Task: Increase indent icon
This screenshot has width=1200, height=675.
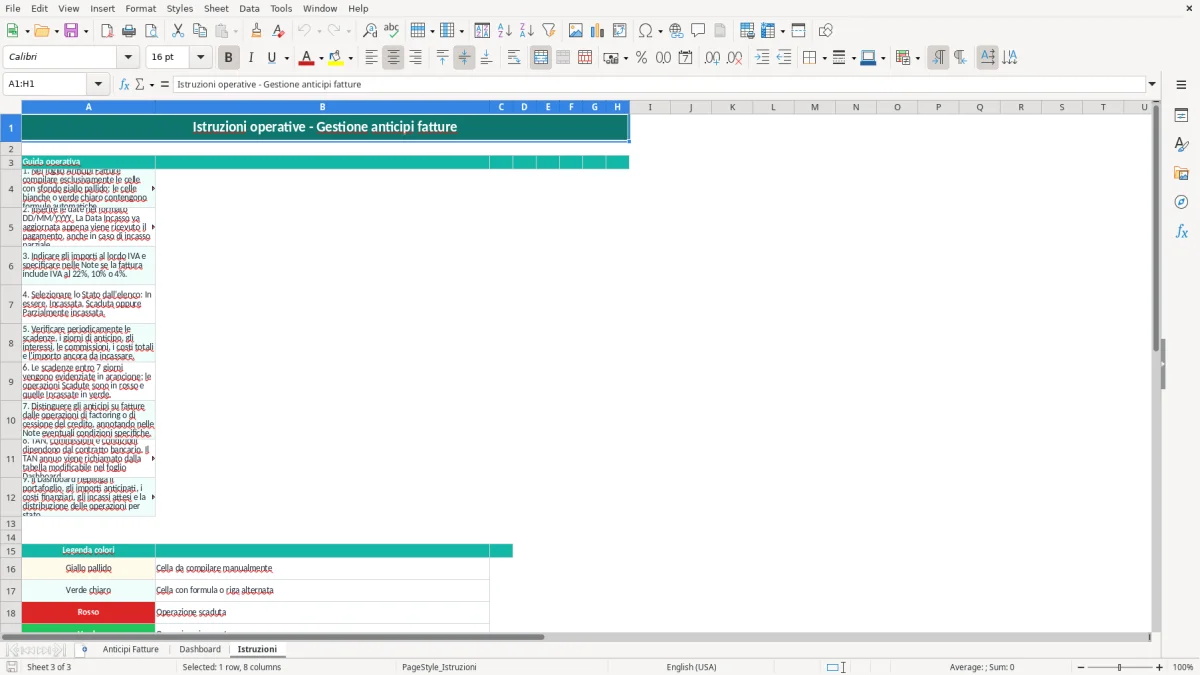Action: (762, 58)
